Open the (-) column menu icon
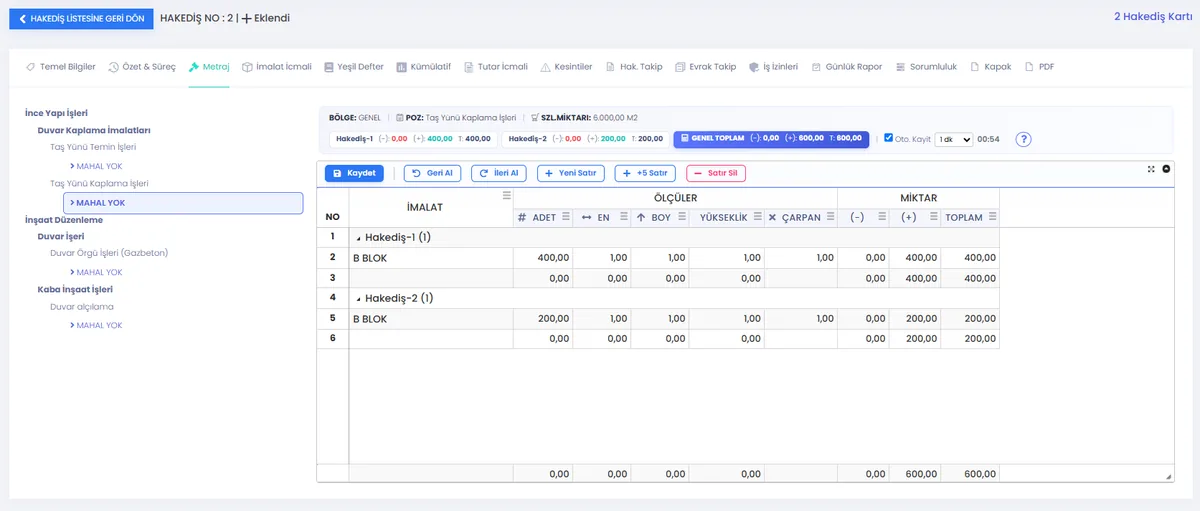The height and width of the screenshot is (511, 1200). [880, 217]
